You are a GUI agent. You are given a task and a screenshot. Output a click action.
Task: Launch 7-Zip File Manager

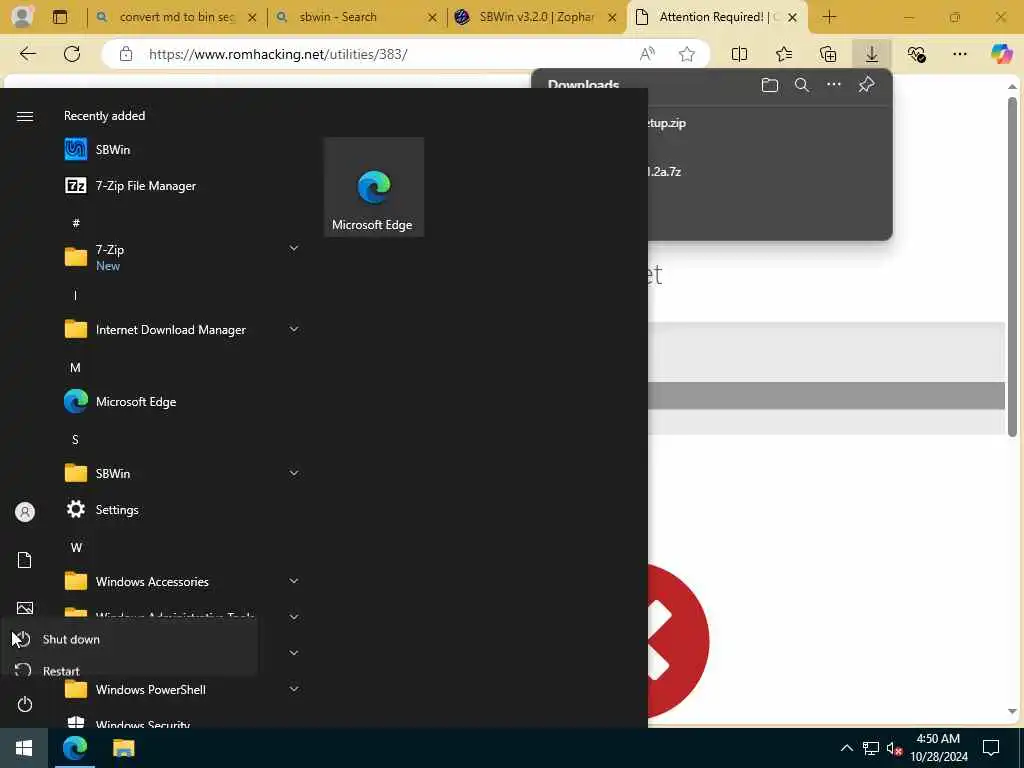182,185
